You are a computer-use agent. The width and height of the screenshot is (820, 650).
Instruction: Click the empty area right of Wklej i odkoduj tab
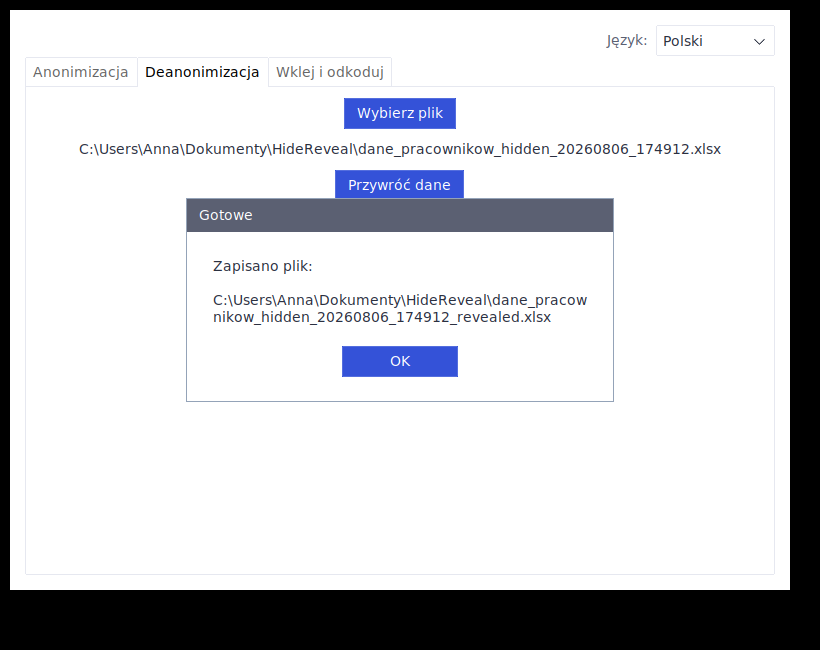point(580,72)
